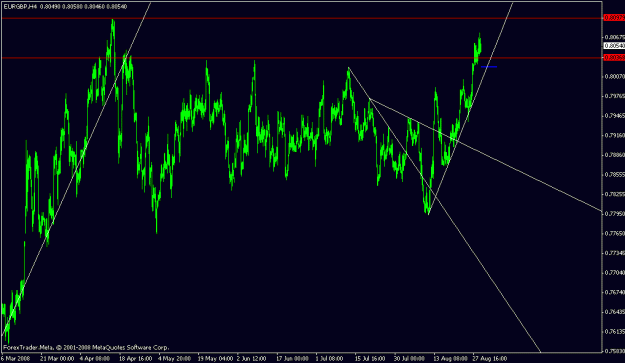Click the 27 Aug 16:00 date label
The image size is (625, 363).
coord(490,358)
